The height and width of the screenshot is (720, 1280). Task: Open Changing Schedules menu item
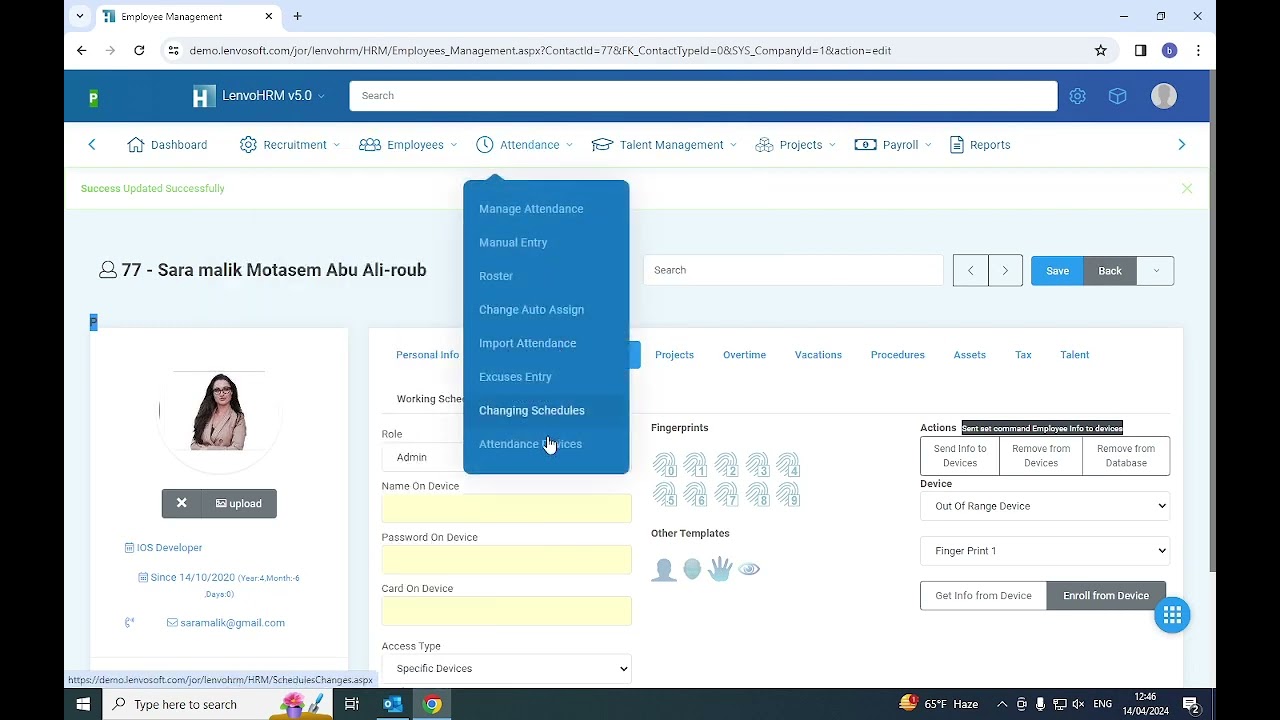532,411
